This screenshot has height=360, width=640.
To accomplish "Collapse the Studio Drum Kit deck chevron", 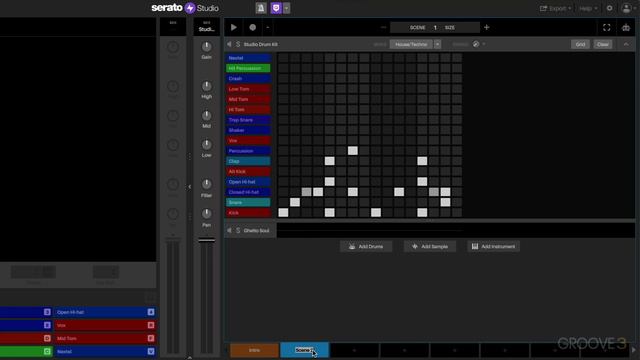I will coord(626,44).
